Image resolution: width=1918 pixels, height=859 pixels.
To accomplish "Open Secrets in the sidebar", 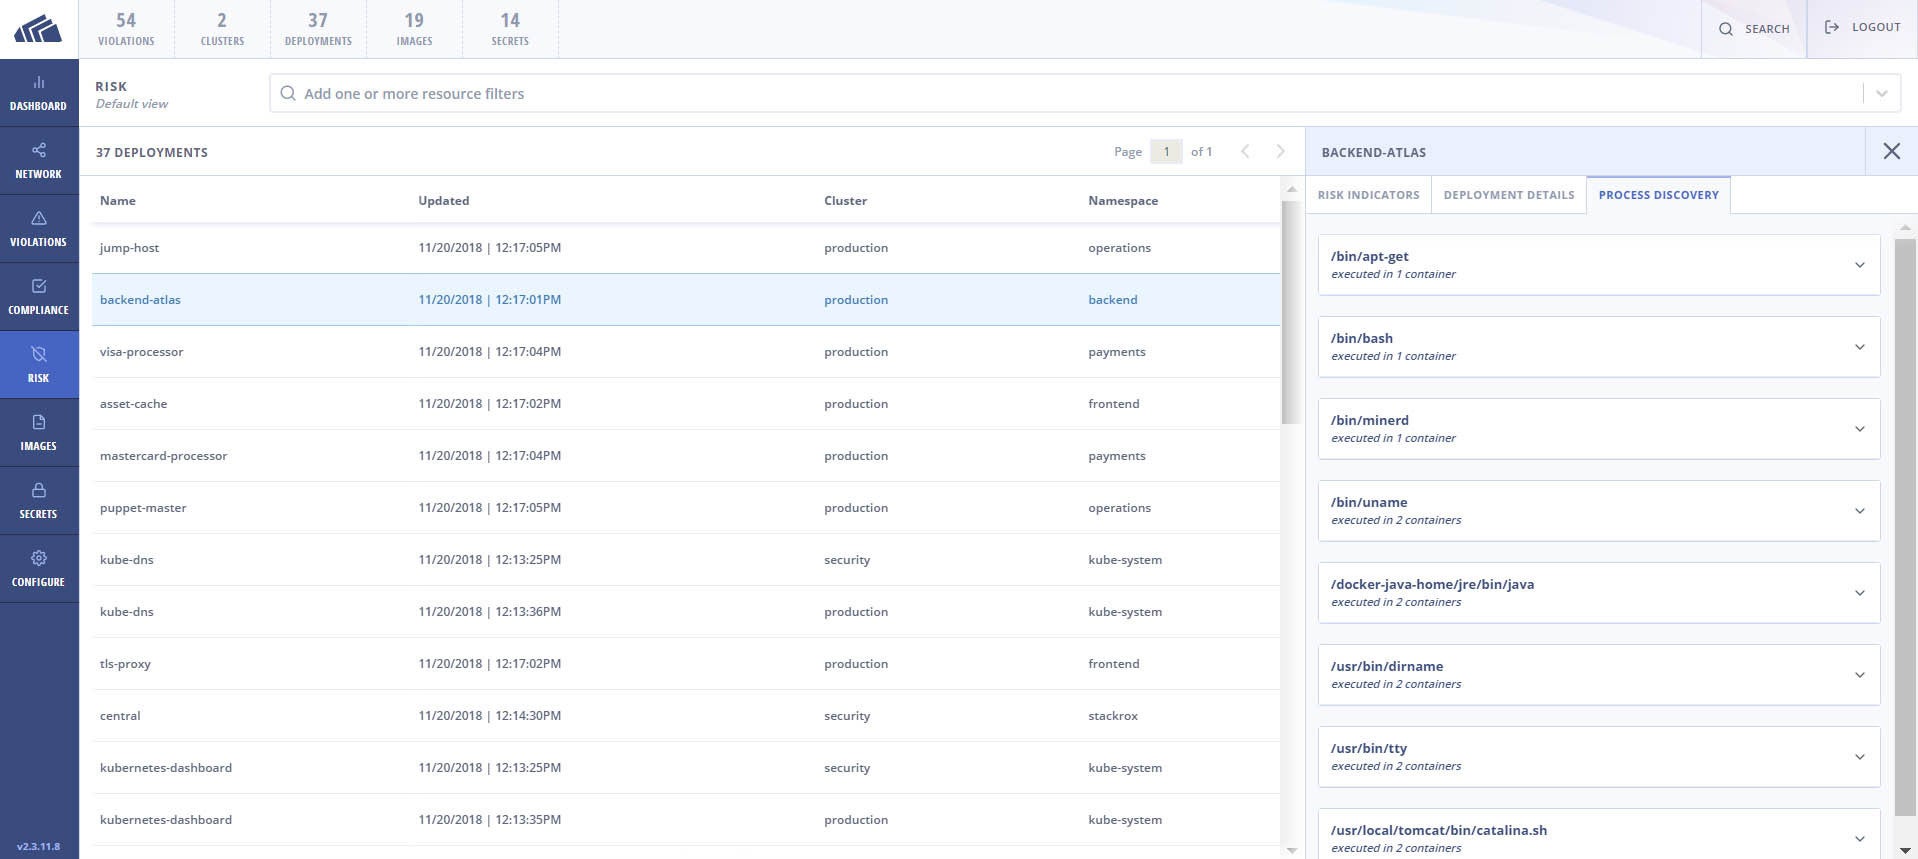I will (x=39, y=501).
